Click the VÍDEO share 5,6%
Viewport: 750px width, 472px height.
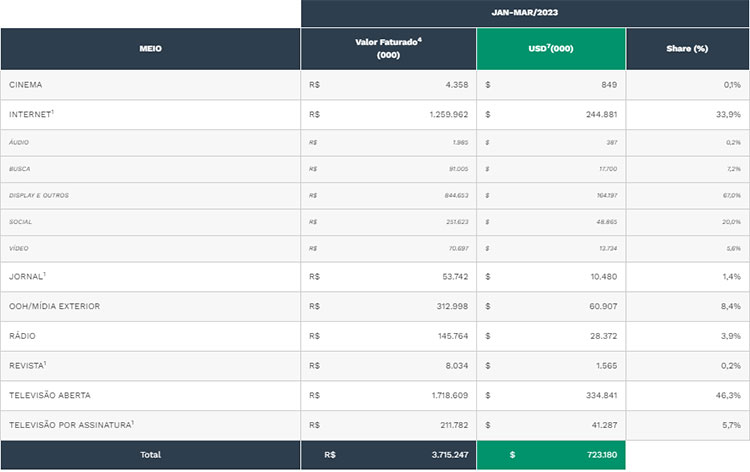734,248
